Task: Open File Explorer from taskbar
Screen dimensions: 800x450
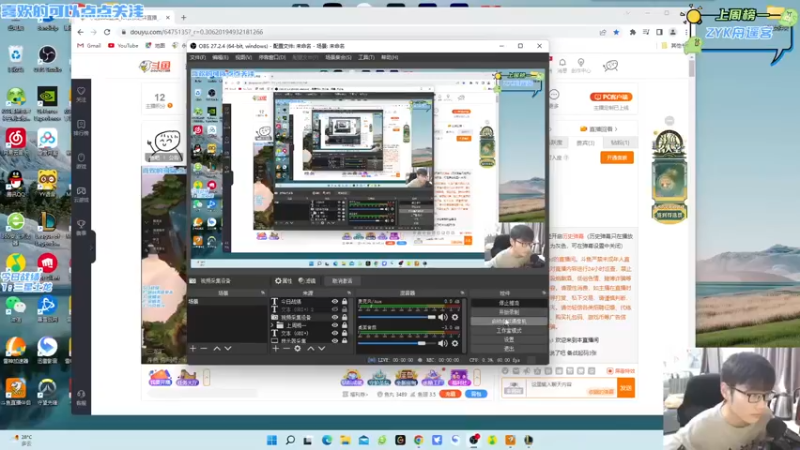Action: (345, 440)
